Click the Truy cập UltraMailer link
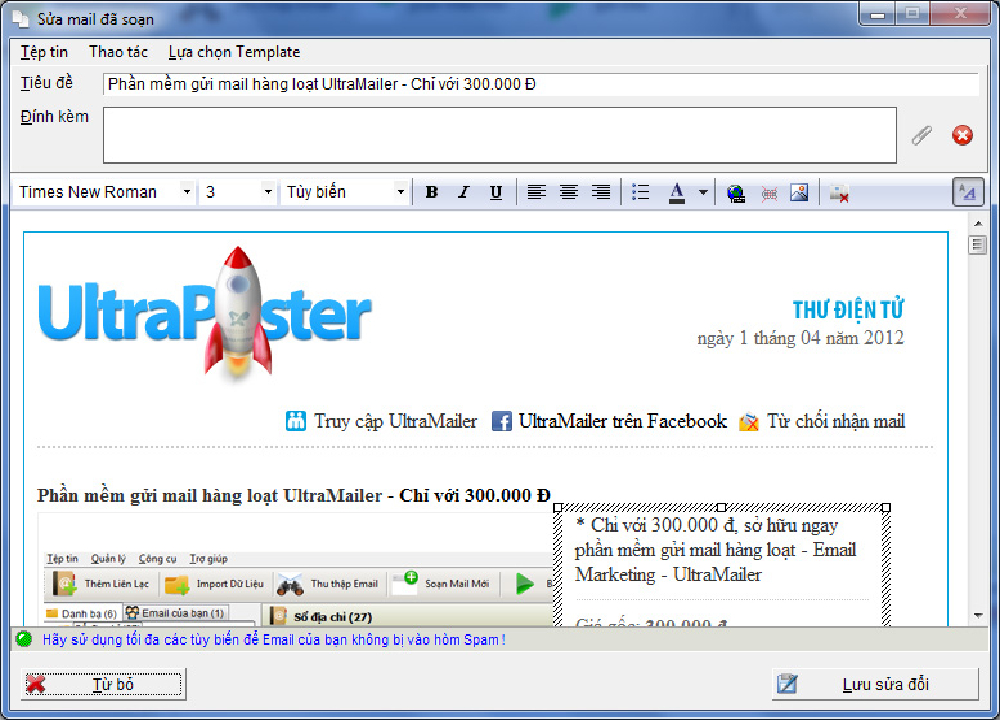This screenshot has height=720, width=1000. point(395,422)
